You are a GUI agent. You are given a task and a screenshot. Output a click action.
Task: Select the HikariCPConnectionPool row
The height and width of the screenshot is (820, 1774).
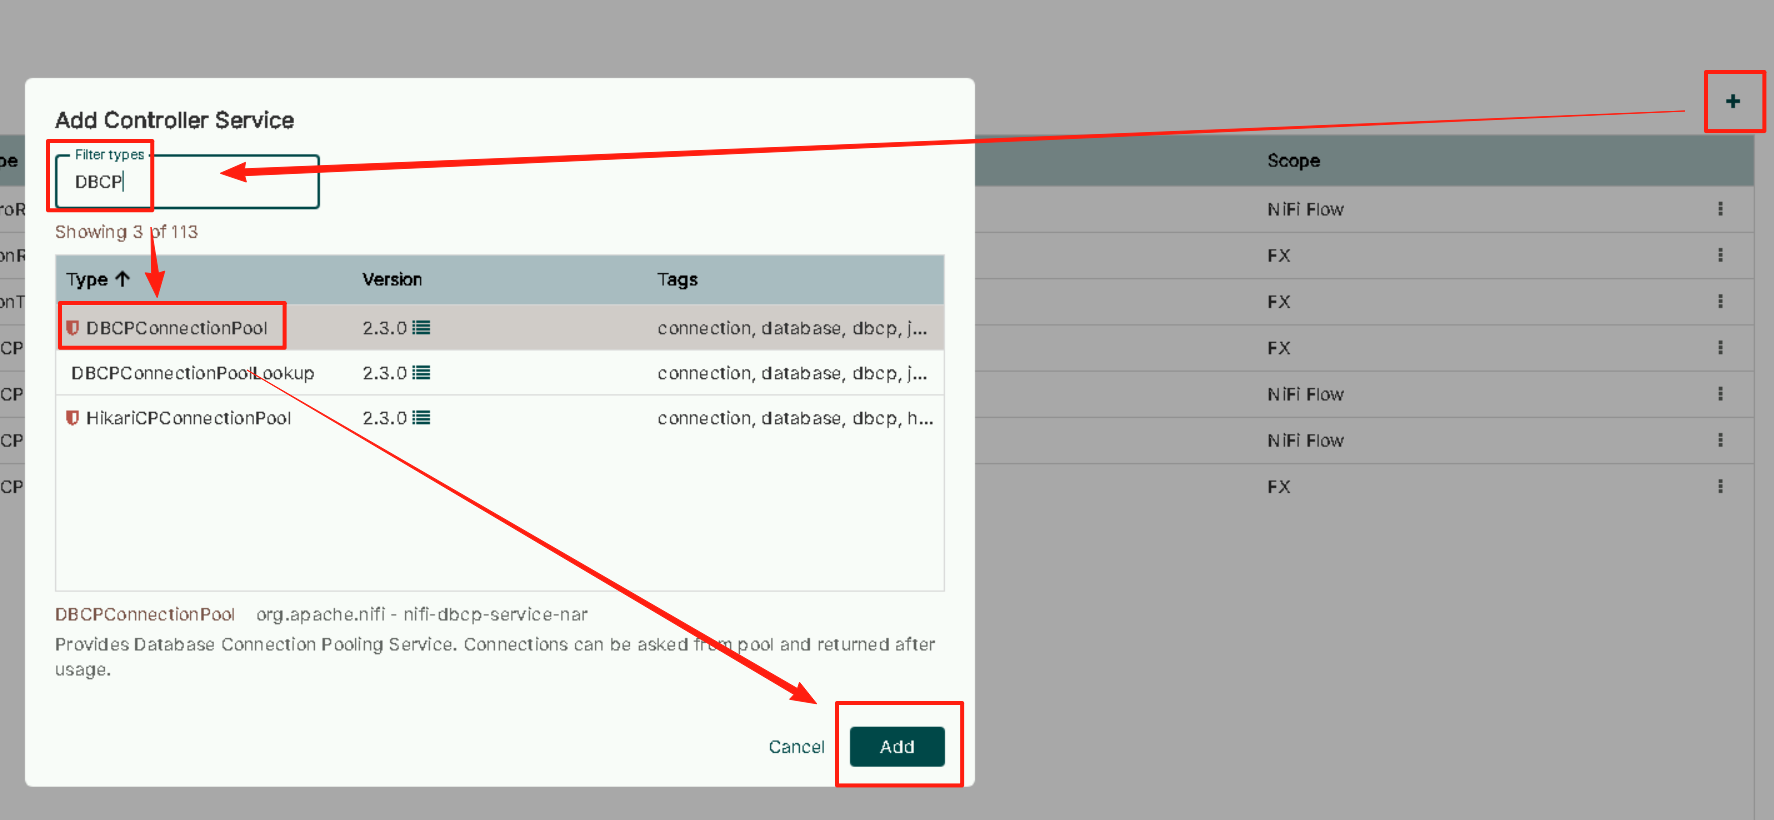pos(500,418)
